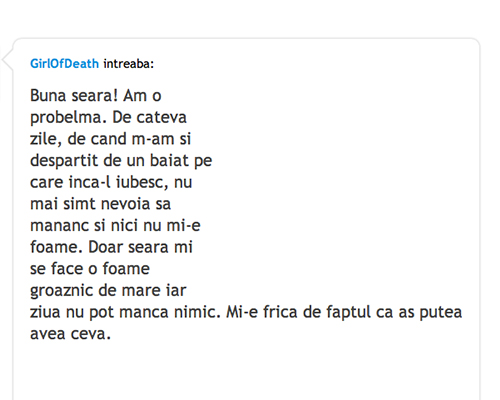
Task: Click the 'intreaba:' label next to username
Action: coord(129,63)
